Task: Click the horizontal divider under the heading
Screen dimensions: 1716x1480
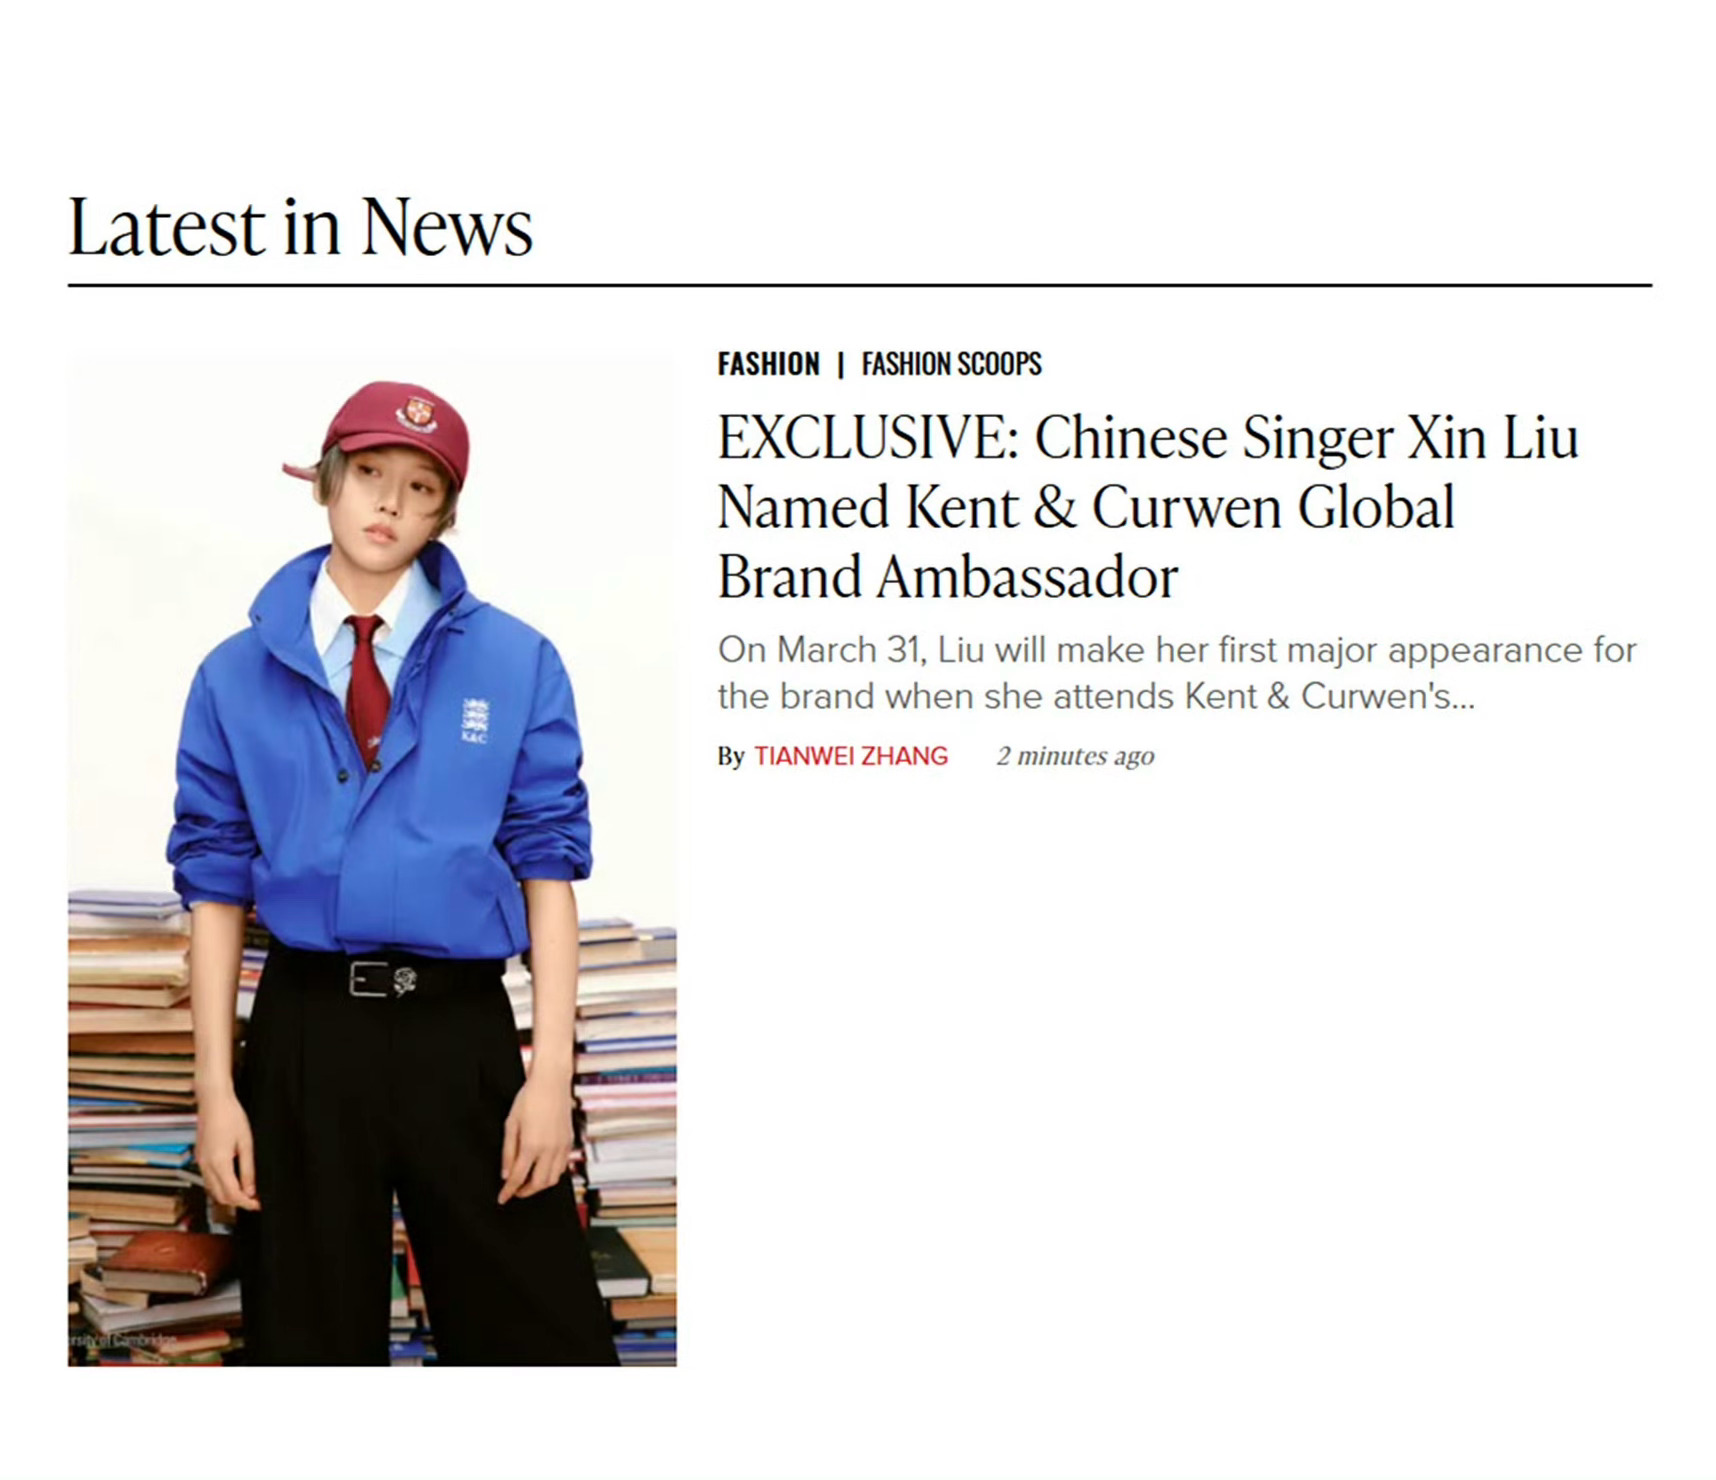Action: [x=860, y=285]
